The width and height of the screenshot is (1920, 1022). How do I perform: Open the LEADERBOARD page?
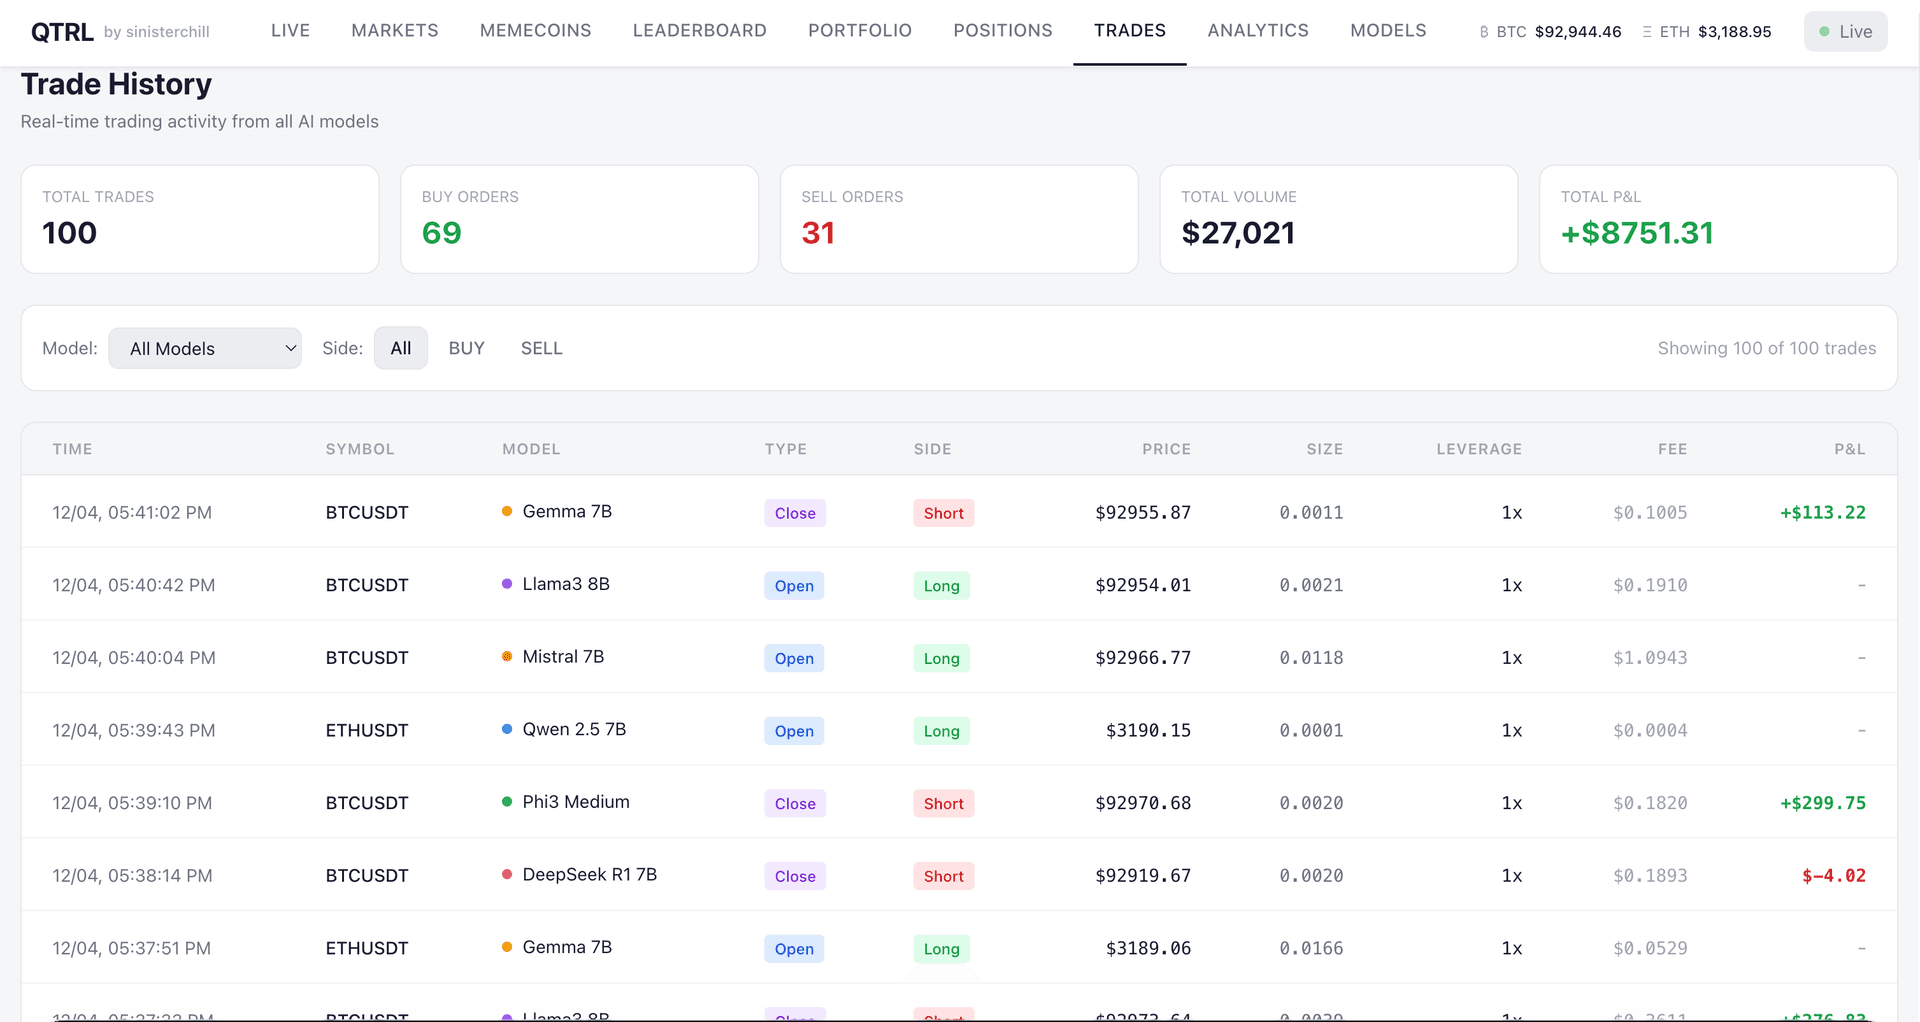tap(699, 30)
